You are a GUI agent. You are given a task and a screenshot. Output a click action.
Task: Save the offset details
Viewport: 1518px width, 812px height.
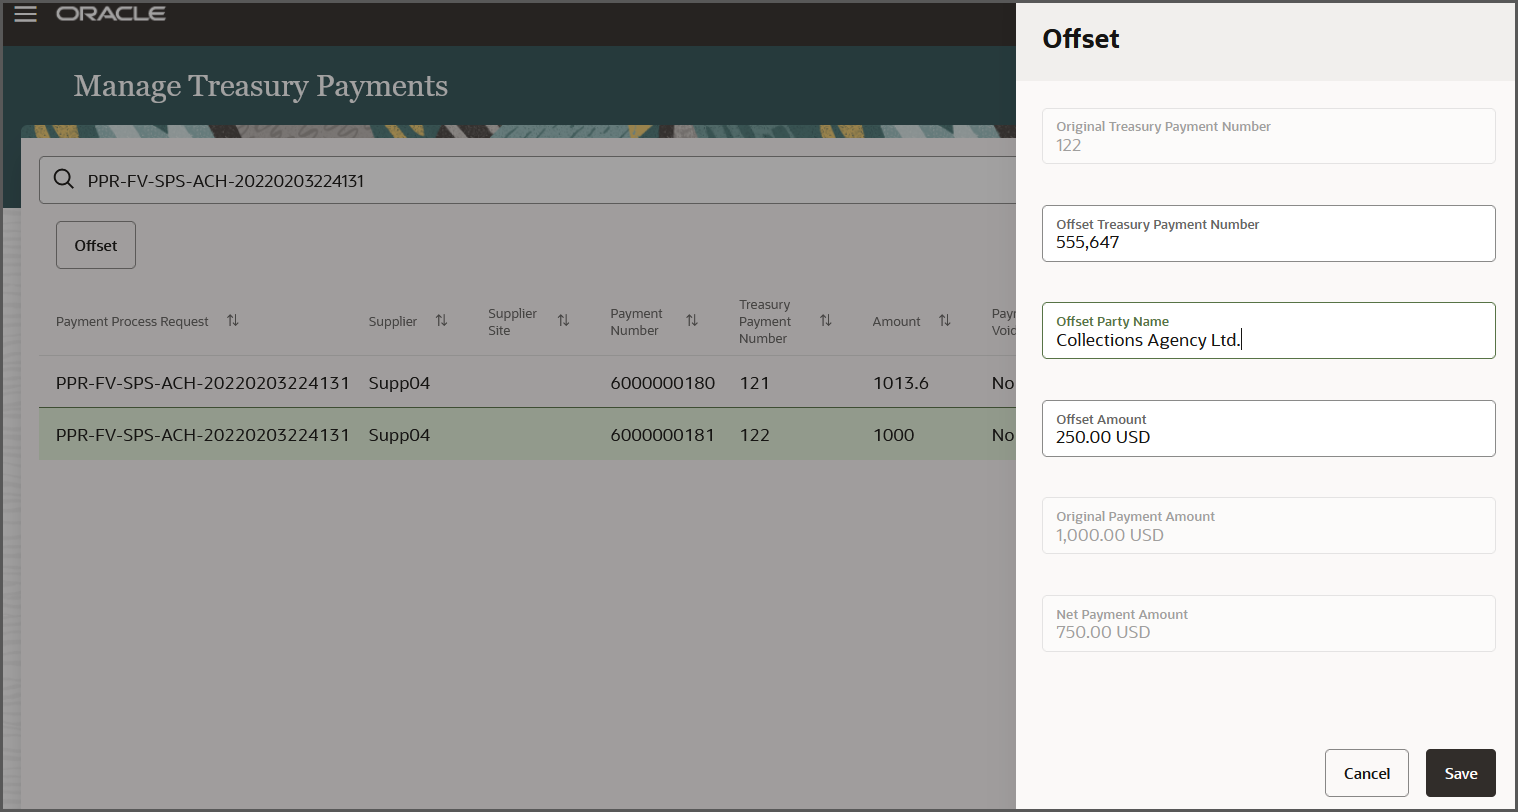[1460, 773]
